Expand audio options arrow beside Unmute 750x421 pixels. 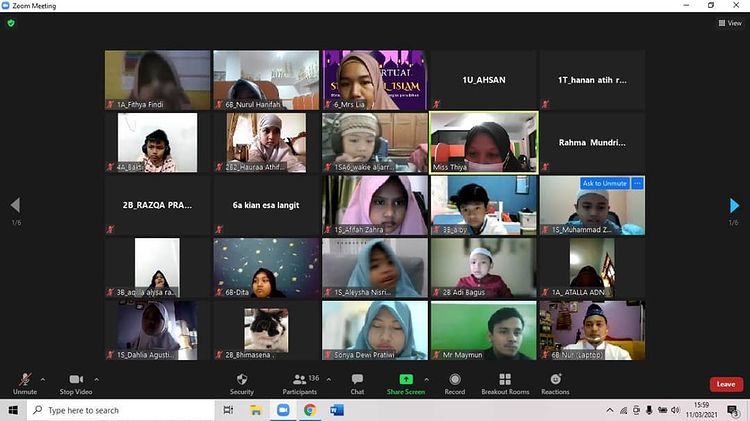(43, 379)
